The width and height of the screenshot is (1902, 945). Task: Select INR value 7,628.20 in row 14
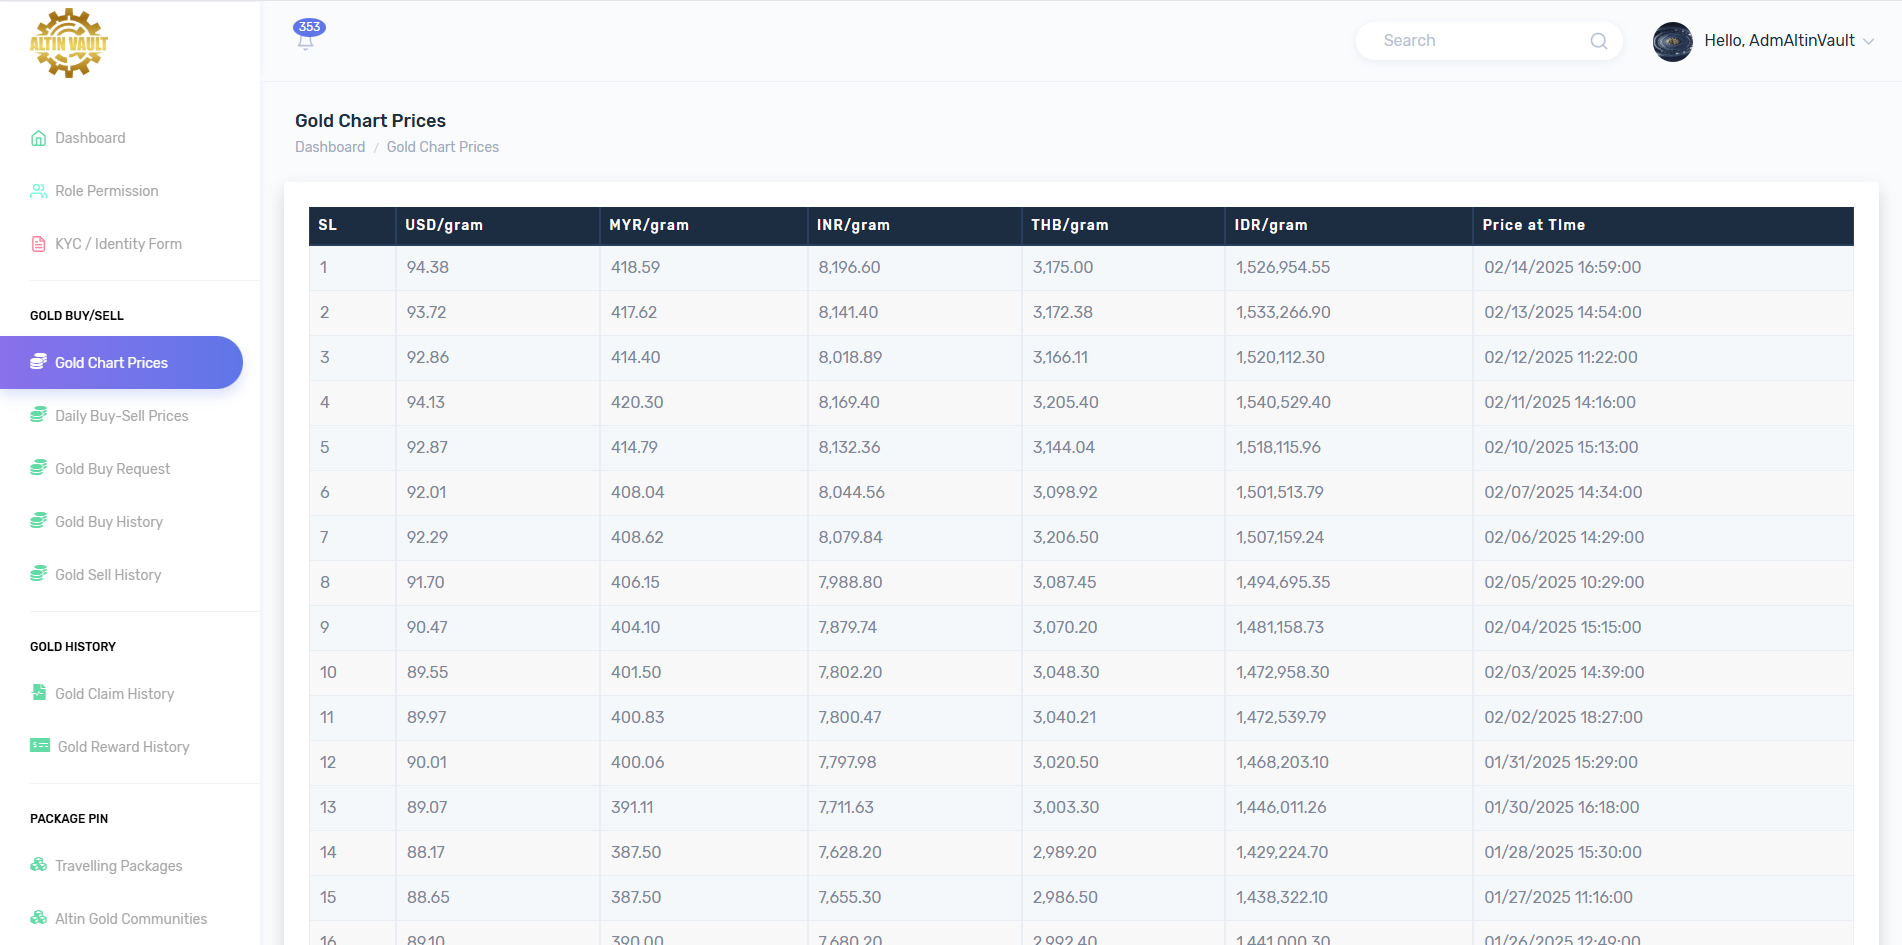click(x=850, y=852)
